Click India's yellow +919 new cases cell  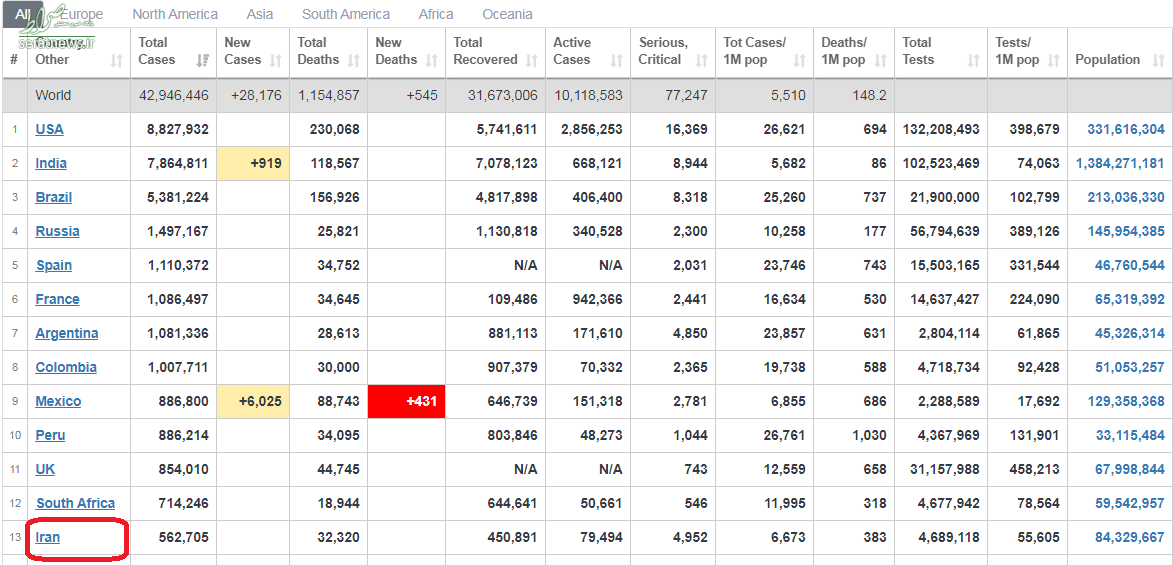click(x=253, y=164)
